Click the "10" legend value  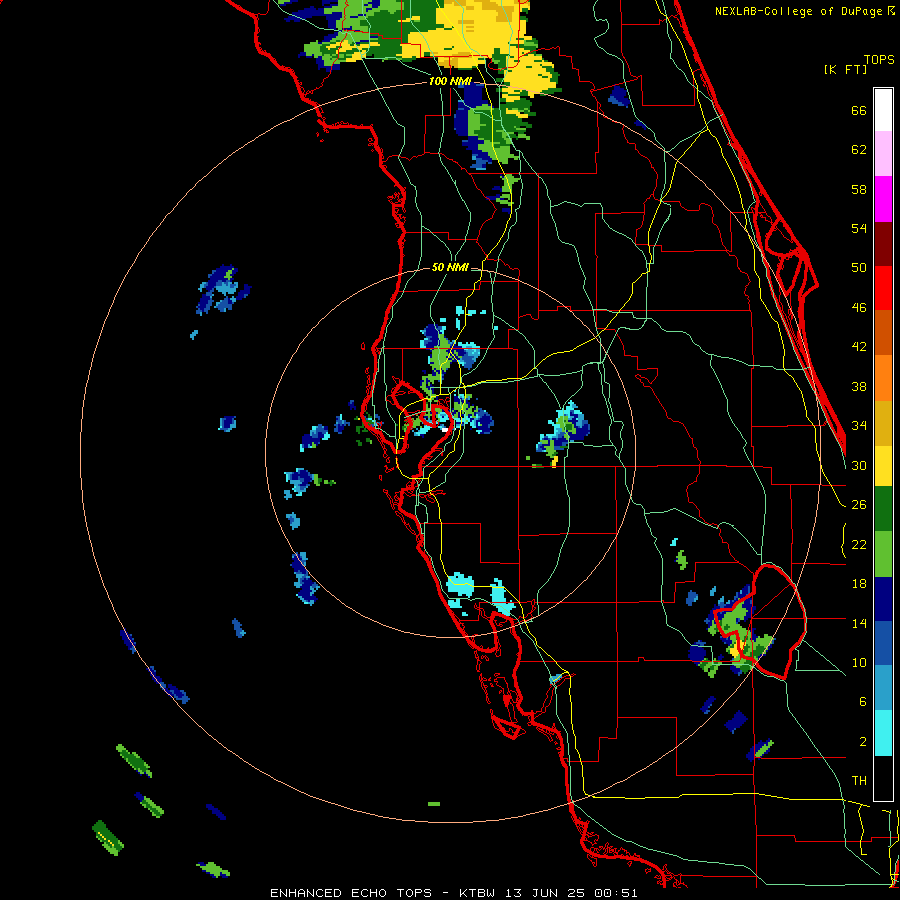click(x=859, y=662)
